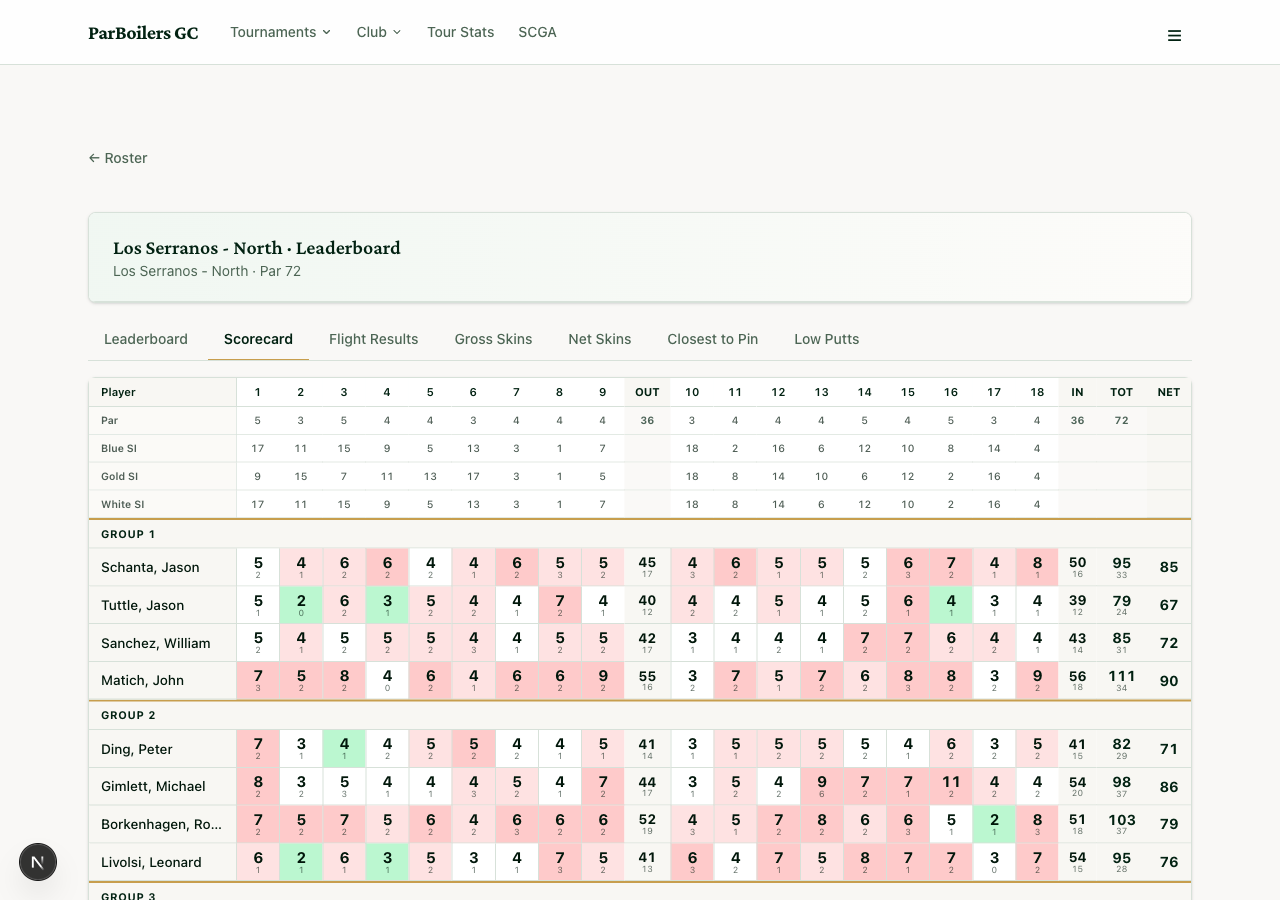Open the Low Putts tab

827,339
